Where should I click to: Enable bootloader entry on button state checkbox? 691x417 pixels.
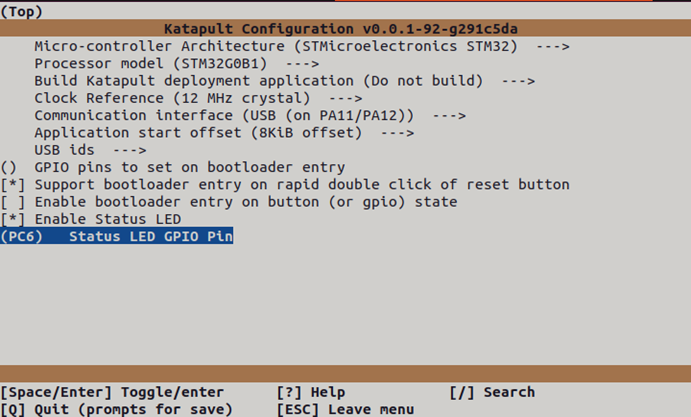14,202
